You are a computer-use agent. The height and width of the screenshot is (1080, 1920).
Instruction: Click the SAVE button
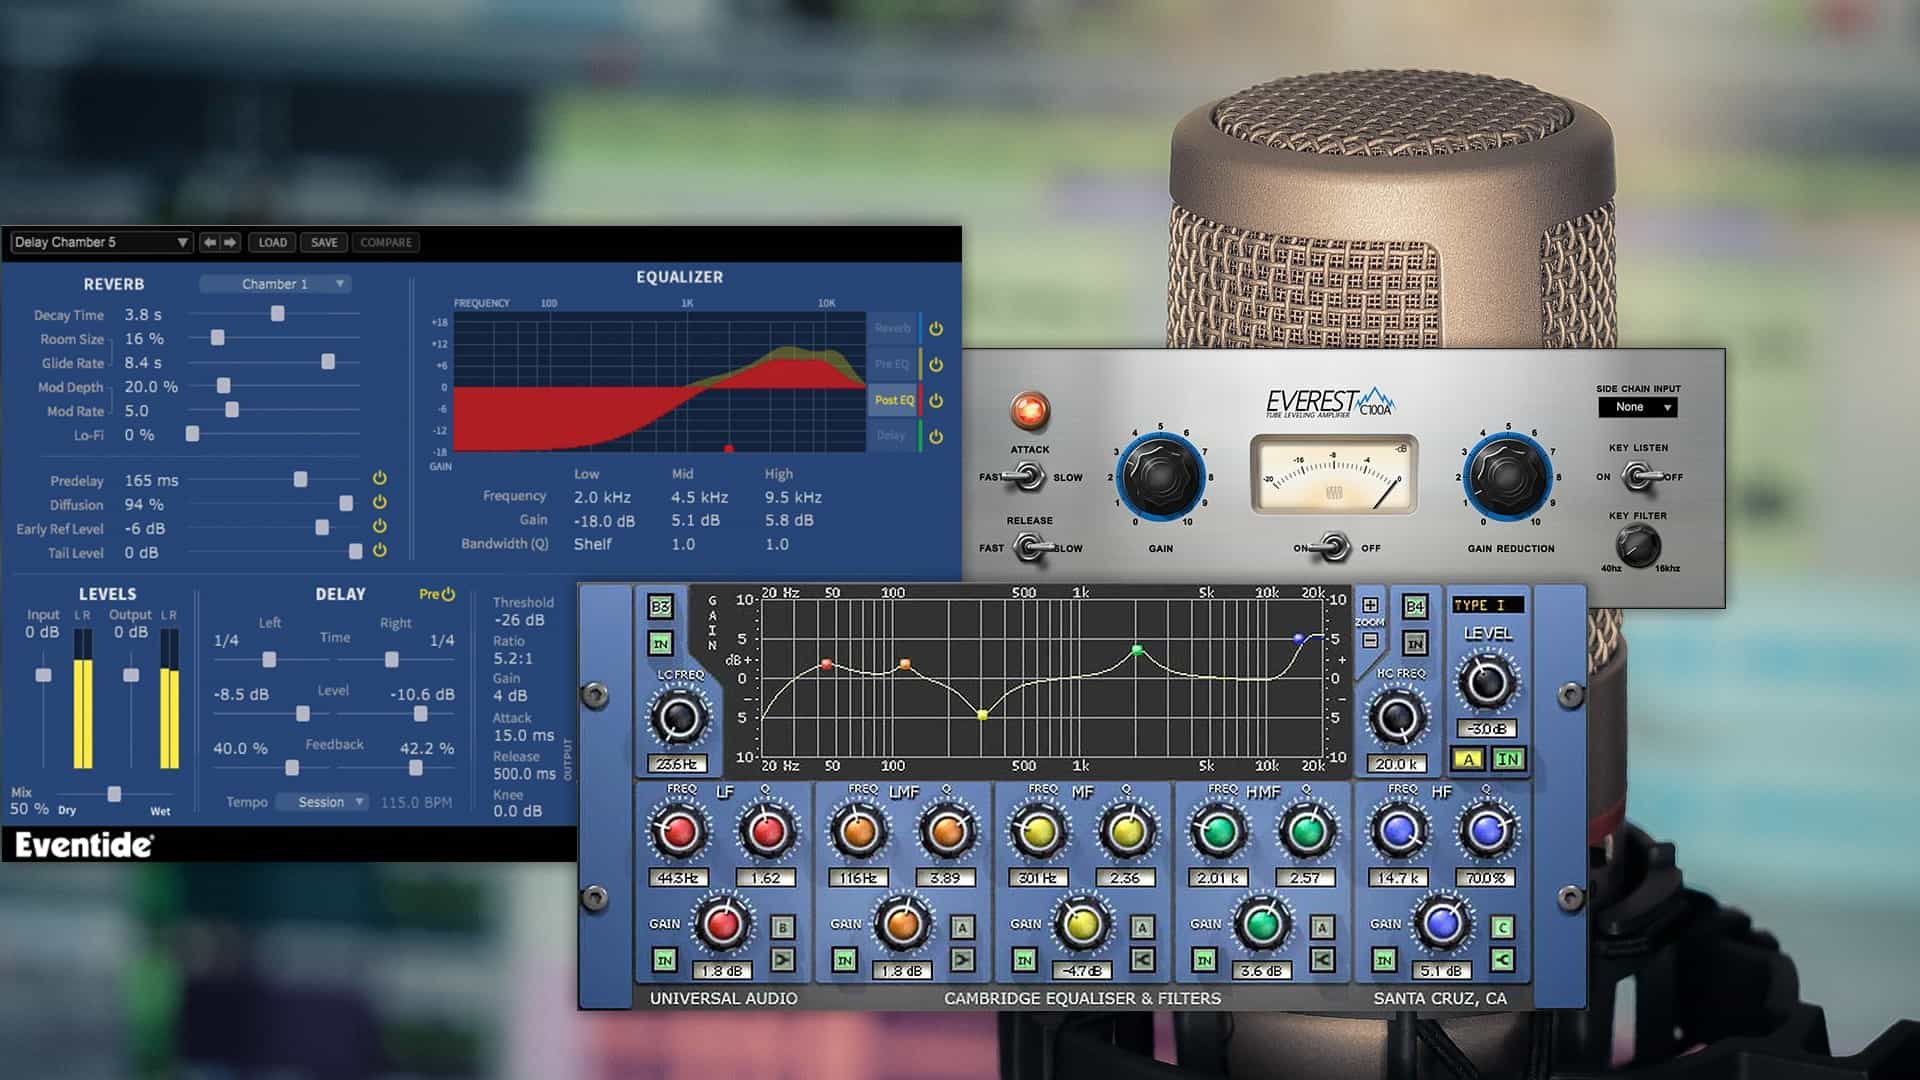point(324,242)
